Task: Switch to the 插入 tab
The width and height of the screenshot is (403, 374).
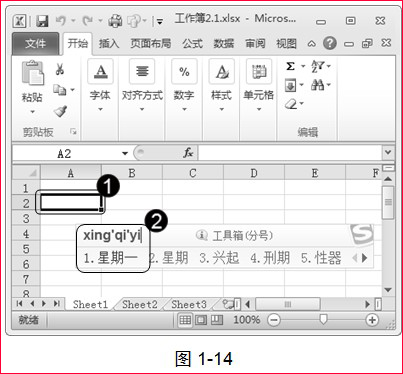Action: point(109,44)
